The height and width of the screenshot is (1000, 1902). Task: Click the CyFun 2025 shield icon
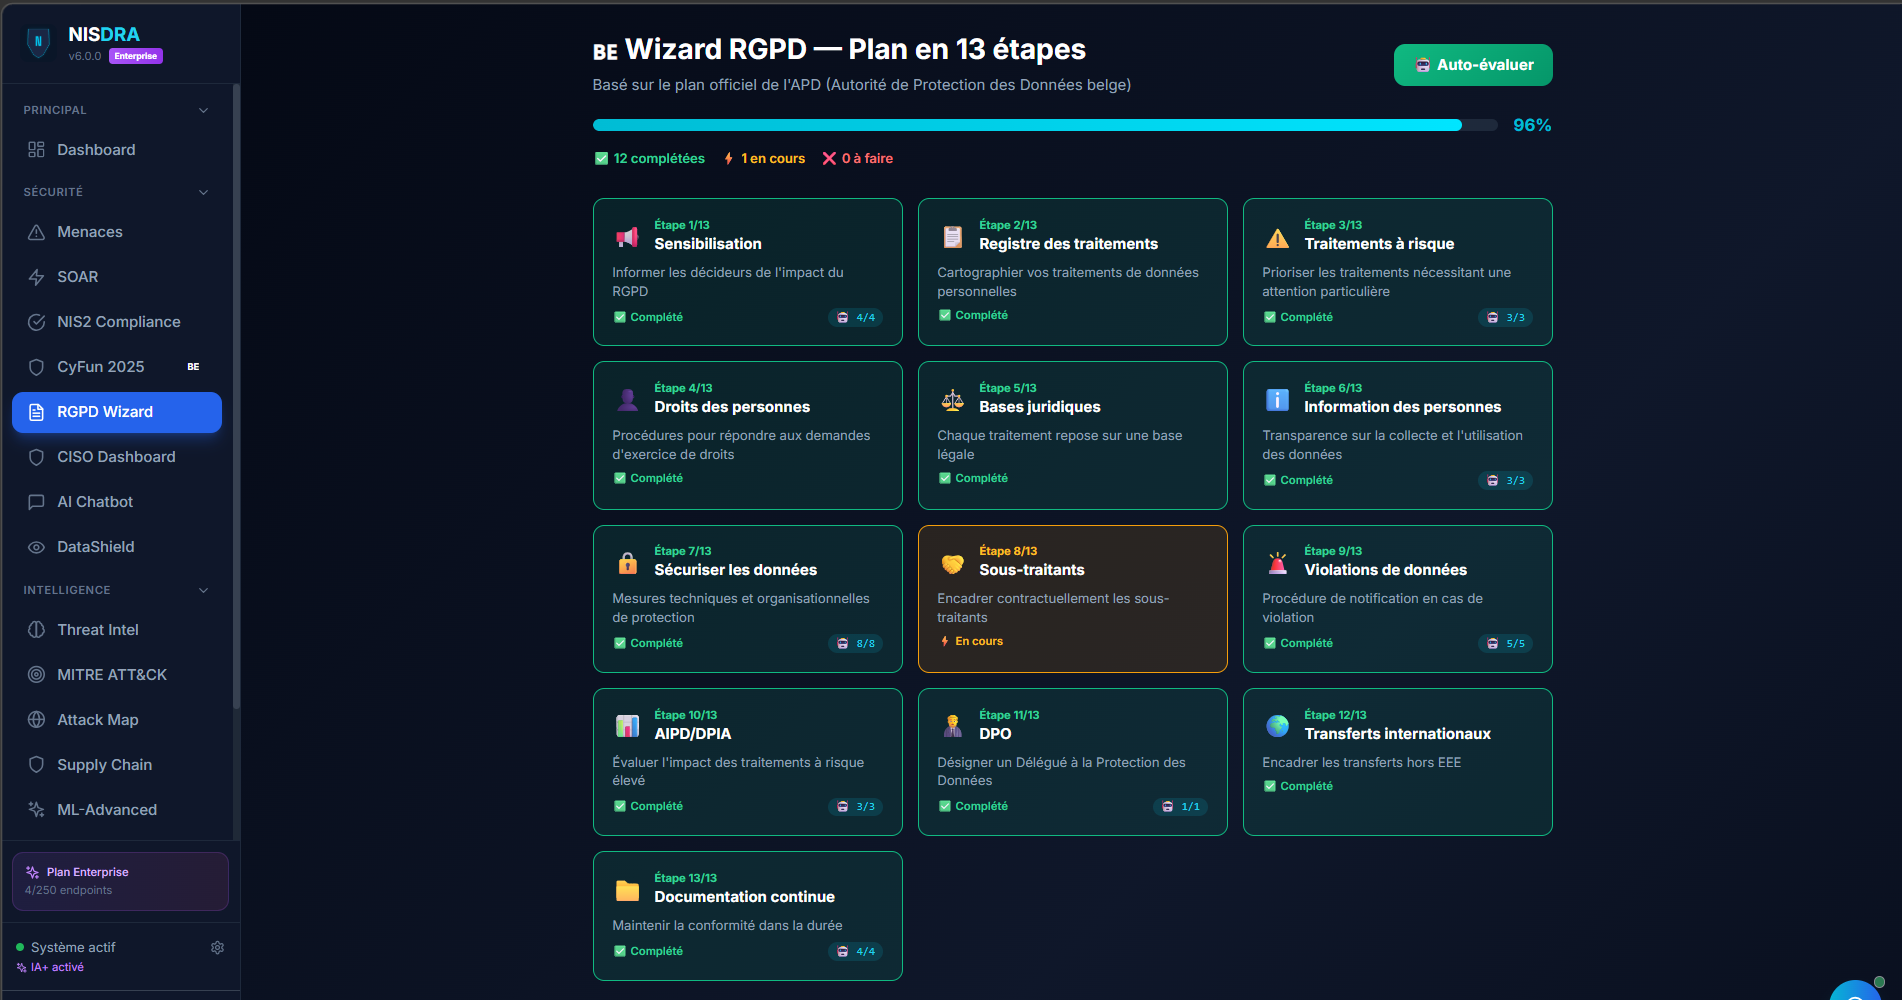point(36,367)
